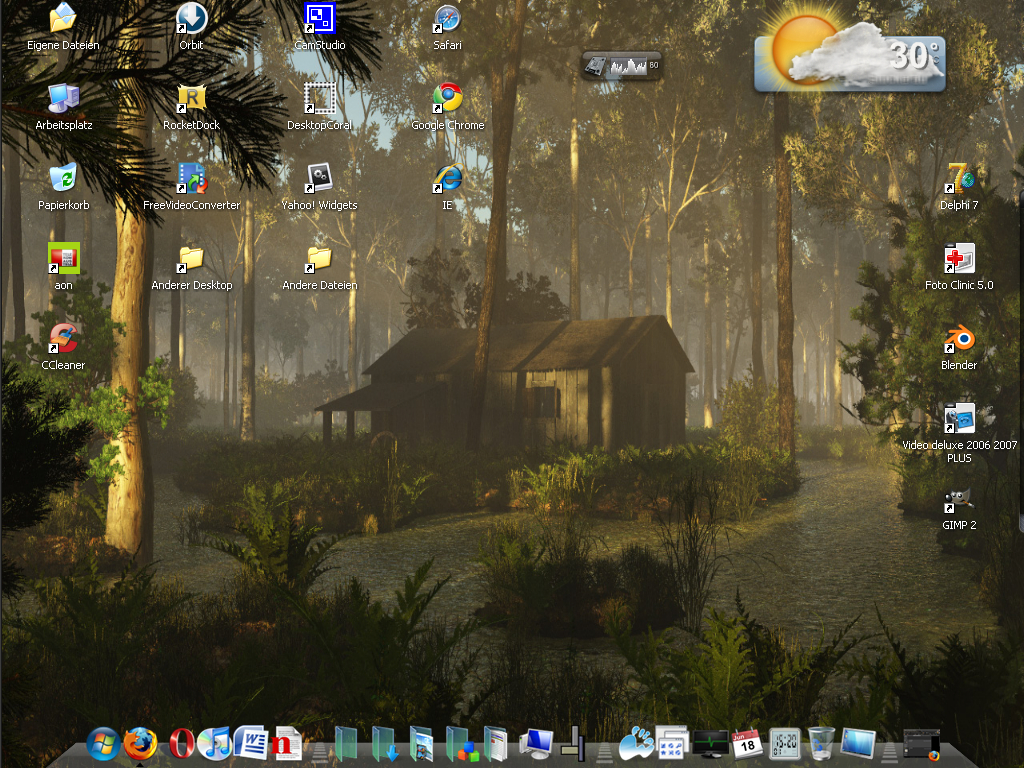Select the Papierkorb recycle bin icon

tap(63, 178)
